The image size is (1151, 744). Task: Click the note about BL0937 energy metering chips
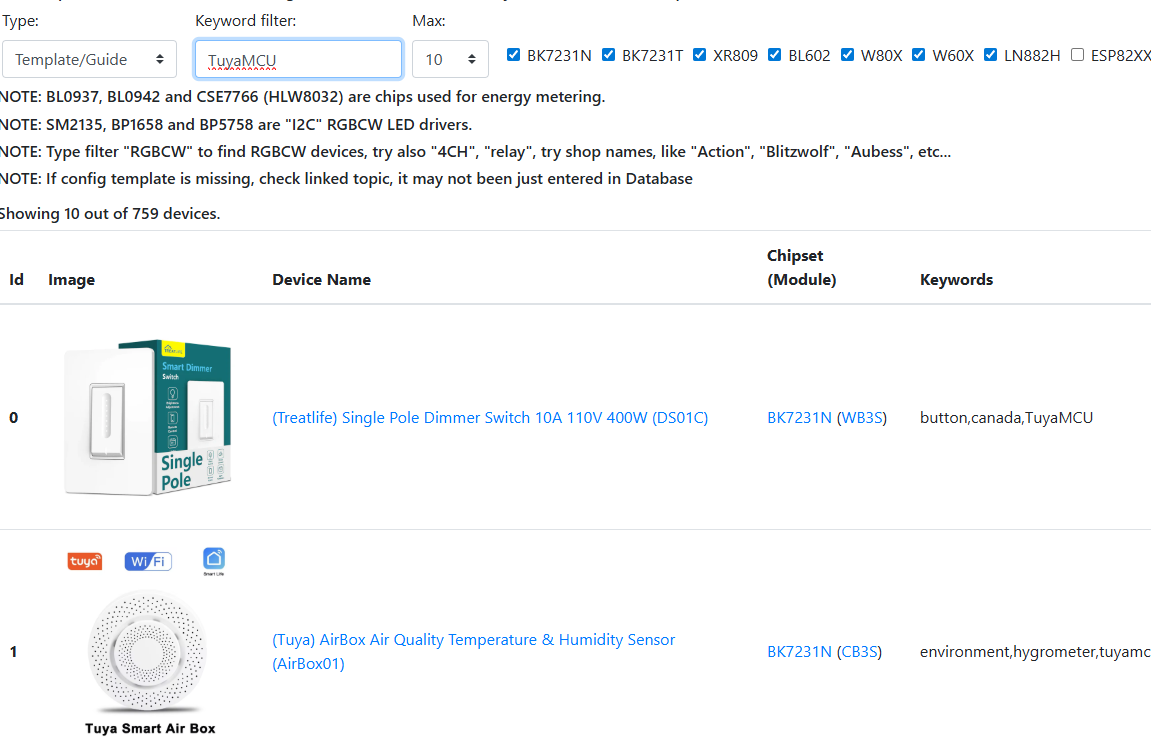click(302, 97)
